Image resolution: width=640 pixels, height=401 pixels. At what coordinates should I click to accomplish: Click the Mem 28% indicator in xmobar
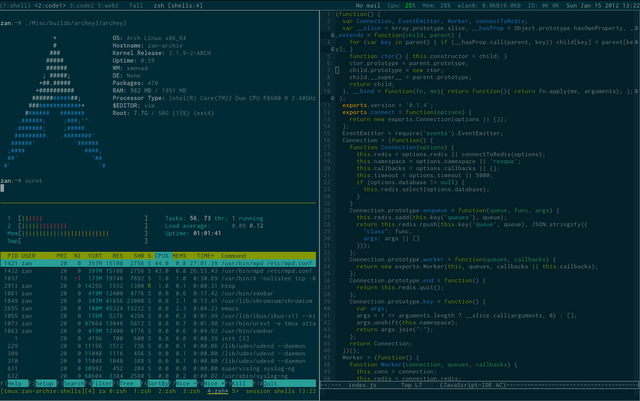[437, 5]
